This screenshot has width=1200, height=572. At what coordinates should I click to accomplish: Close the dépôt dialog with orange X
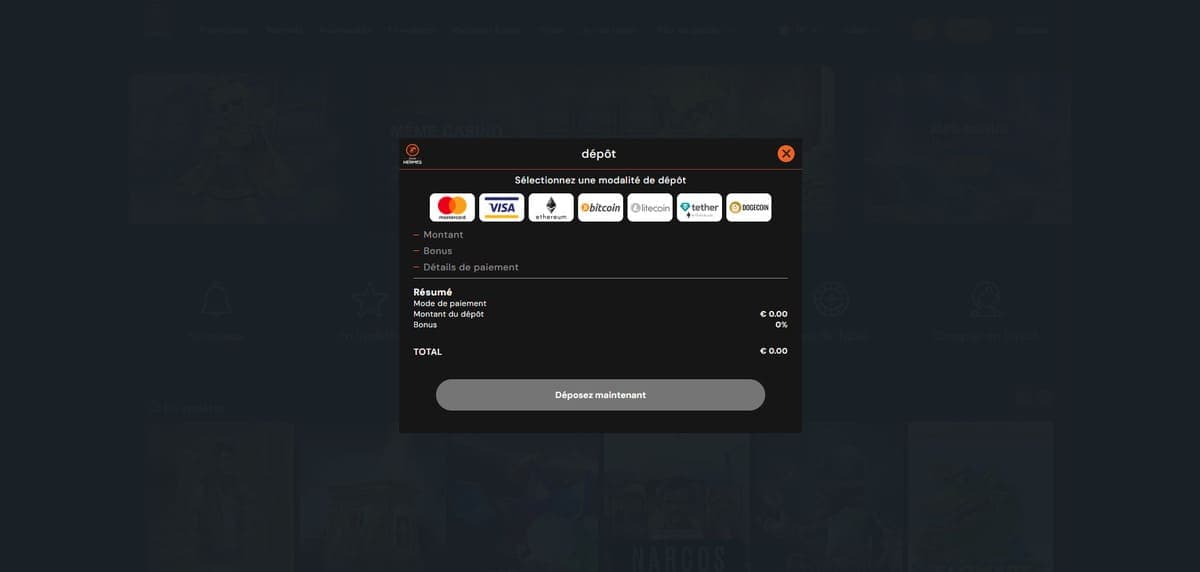(786, 153)
